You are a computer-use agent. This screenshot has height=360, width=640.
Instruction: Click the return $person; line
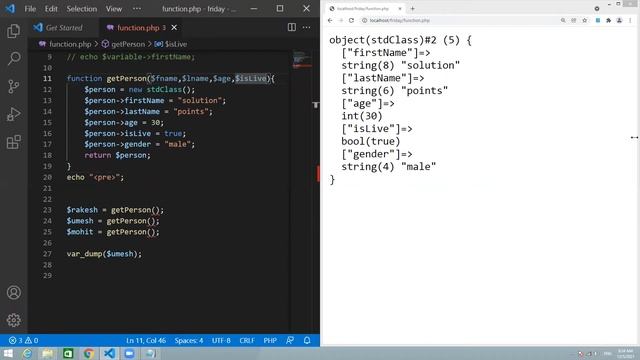(118, 155)
